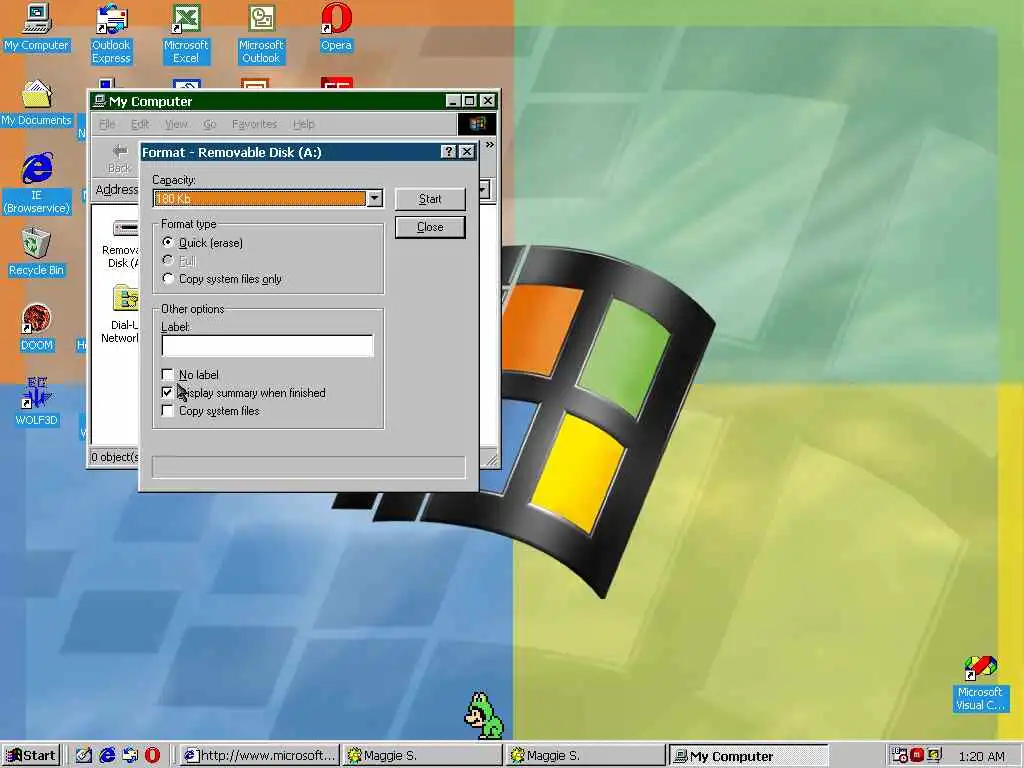
Task: Switch to the My Computer taskbar button
Action: tap(748, 756)
